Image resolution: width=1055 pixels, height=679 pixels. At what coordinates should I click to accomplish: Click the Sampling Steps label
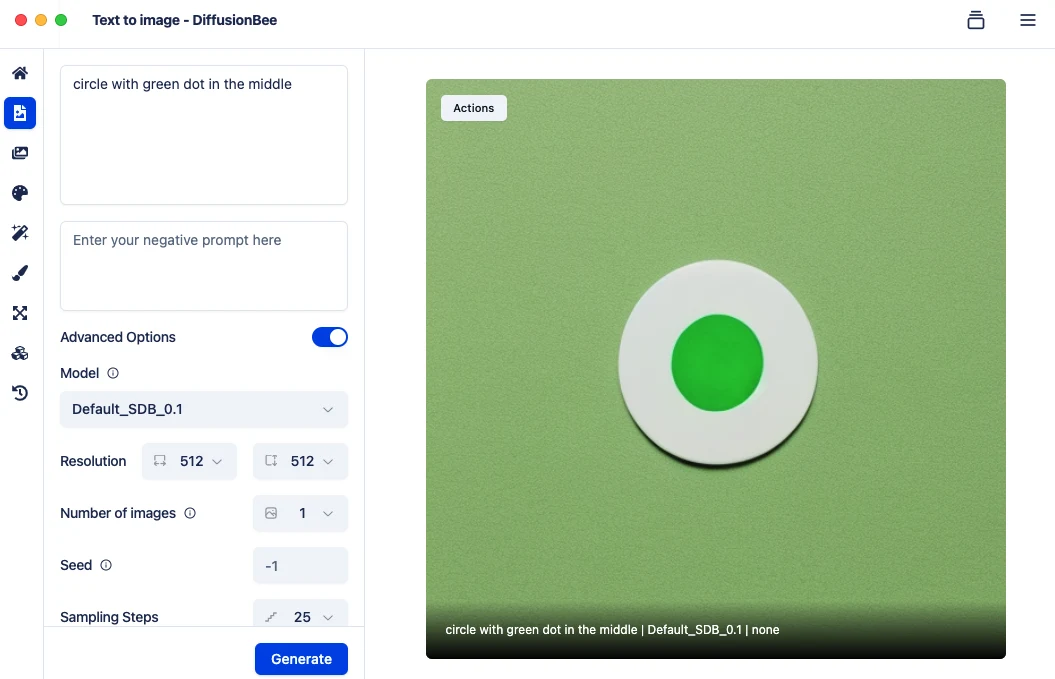pos(109,617)
